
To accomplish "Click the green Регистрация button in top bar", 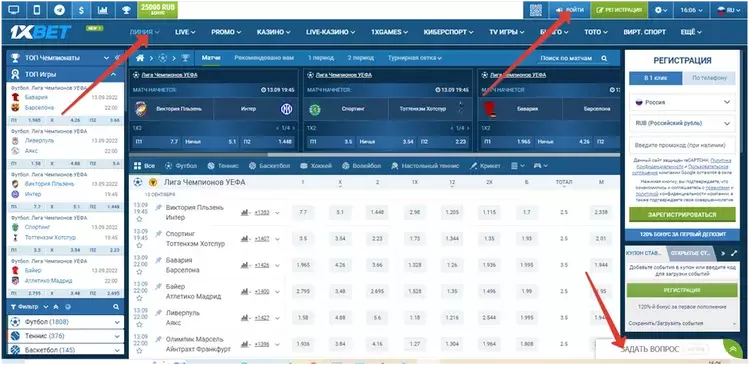I will 619,10.
